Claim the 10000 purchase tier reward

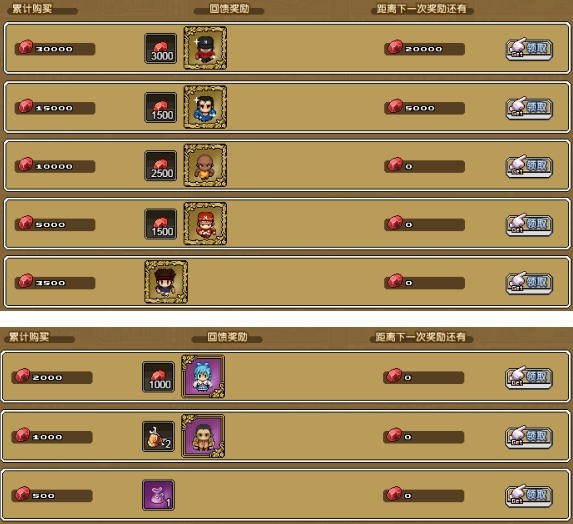click(x=529, y=166)
